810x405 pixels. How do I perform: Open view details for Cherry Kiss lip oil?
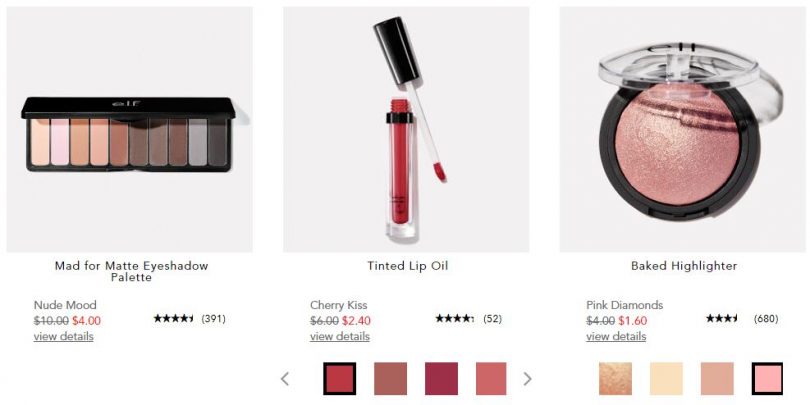point(340,337)
